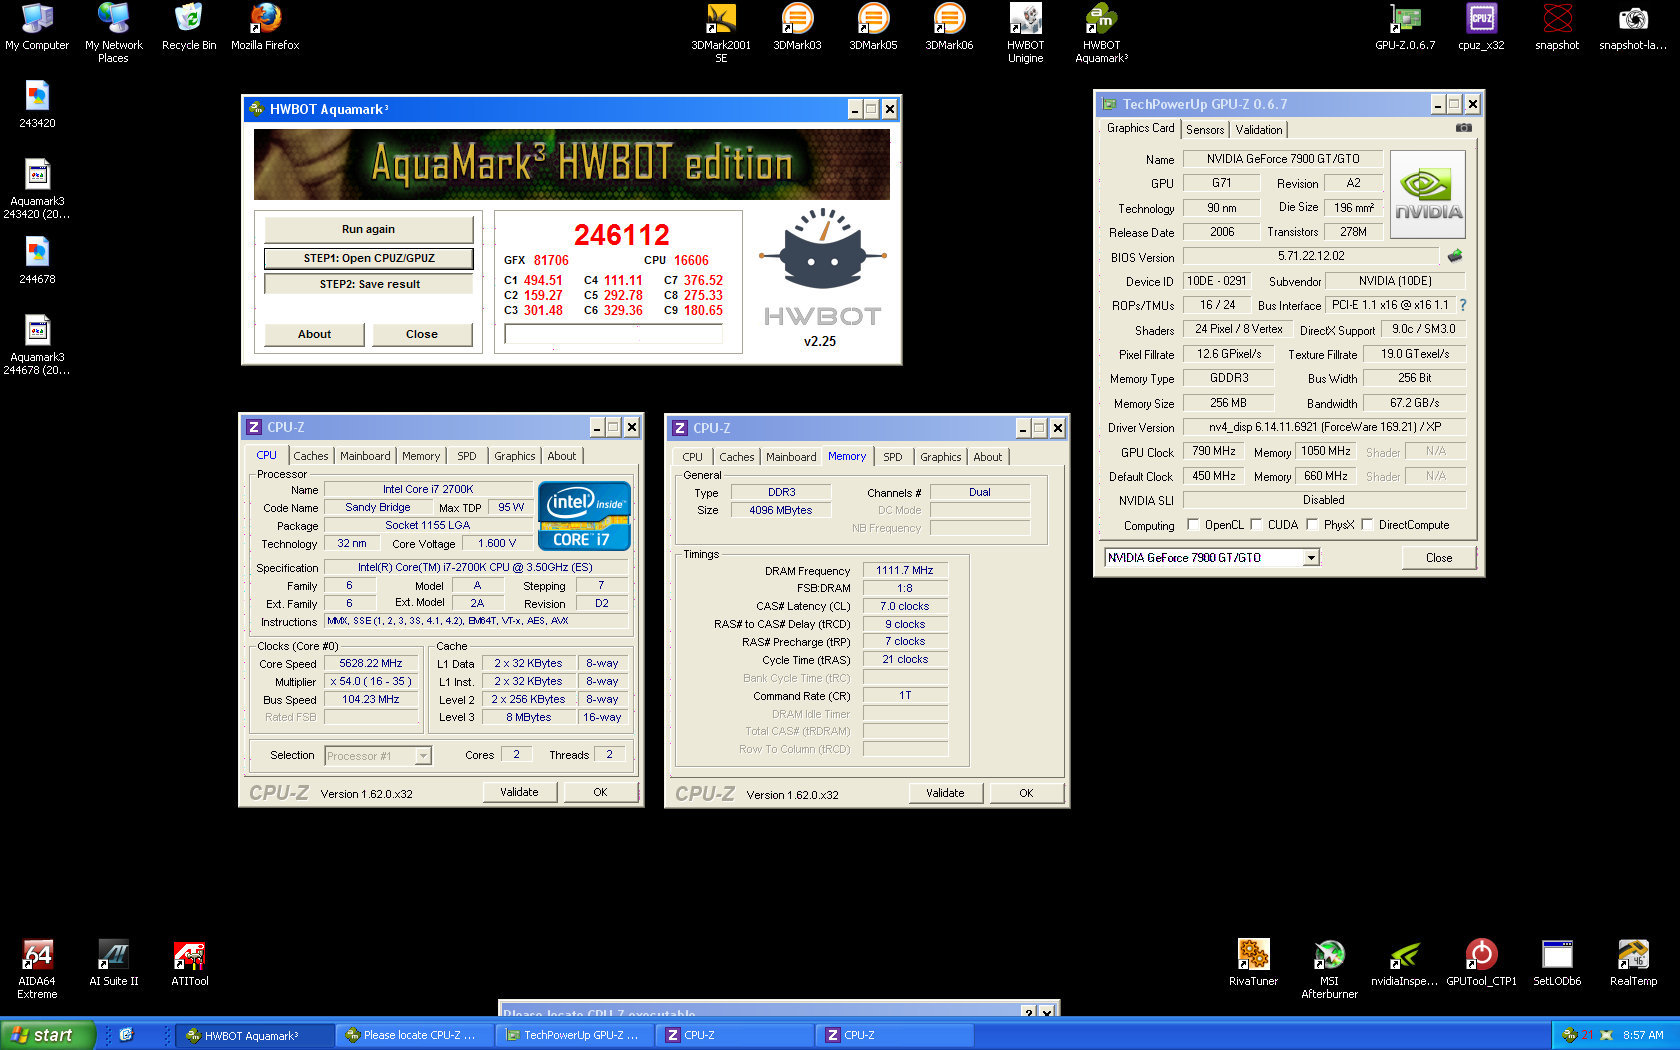The image size is (1680, 1050).
Task: Switch to Sensors tab in GPU-Z
Action: [x=1205, y=130]
